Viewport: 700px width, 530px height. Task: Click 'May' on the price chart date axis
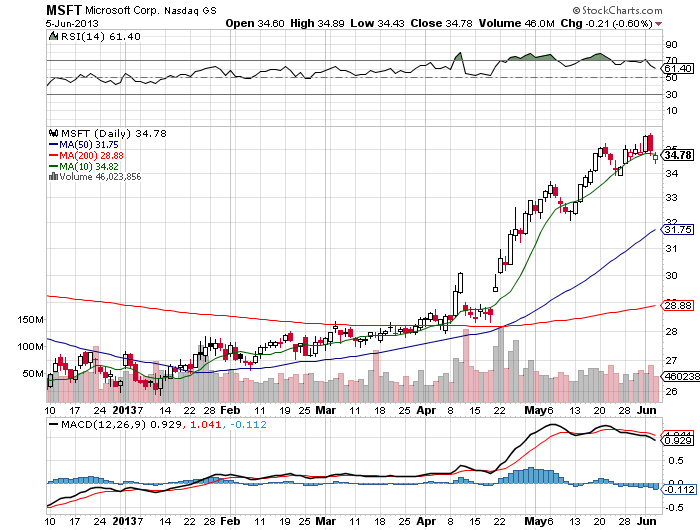point(535,410)
